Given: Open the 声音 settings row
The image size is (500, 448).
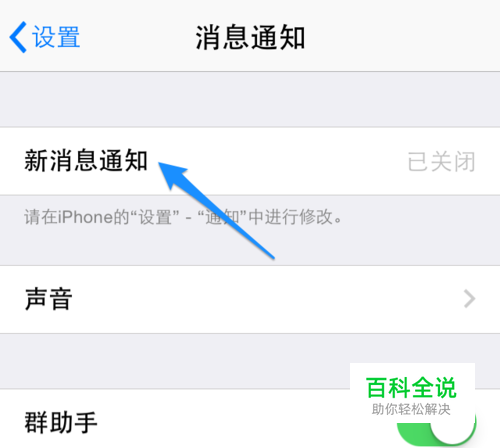Looking at the screenshot, I should point(250,299).
